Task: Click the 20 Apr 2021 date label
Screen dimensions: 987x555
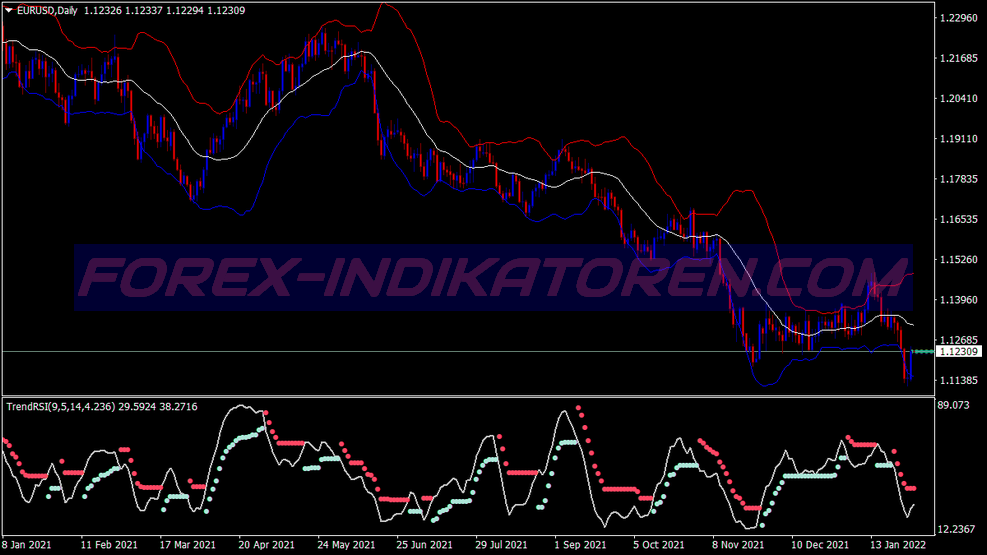Action: click(266, 545)
